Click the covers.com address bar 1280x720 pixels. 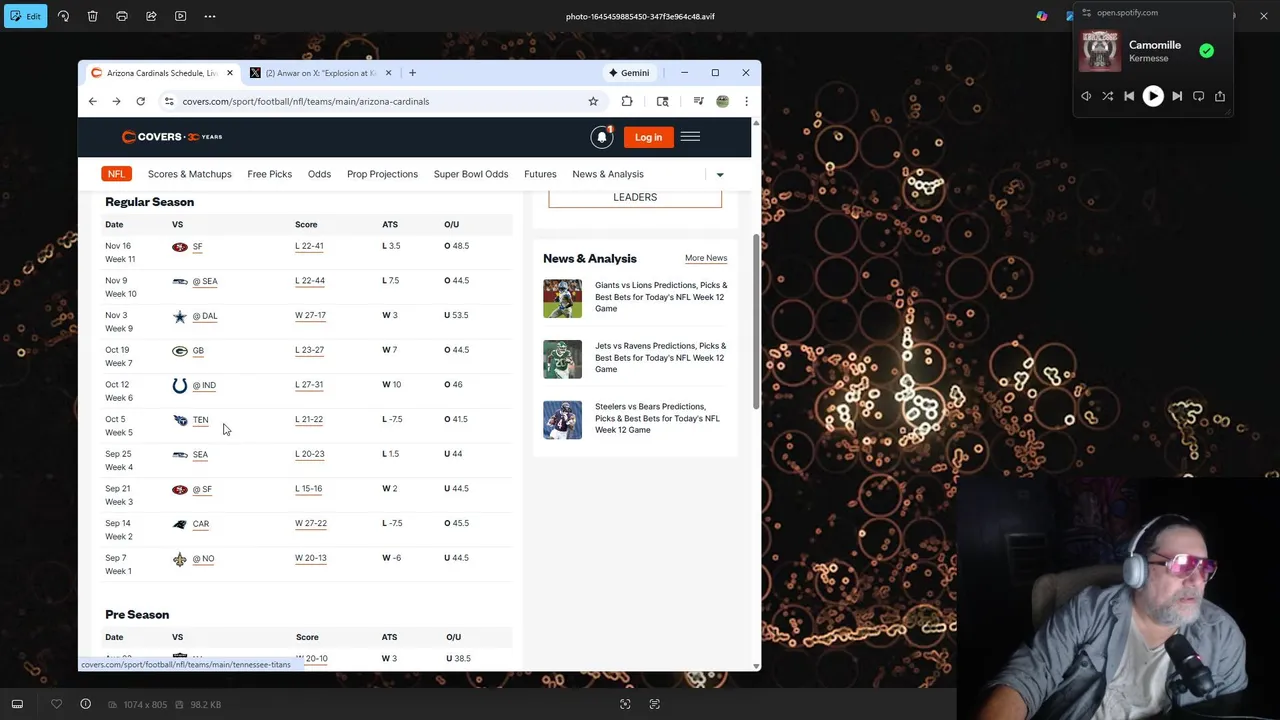coord(380,101)
